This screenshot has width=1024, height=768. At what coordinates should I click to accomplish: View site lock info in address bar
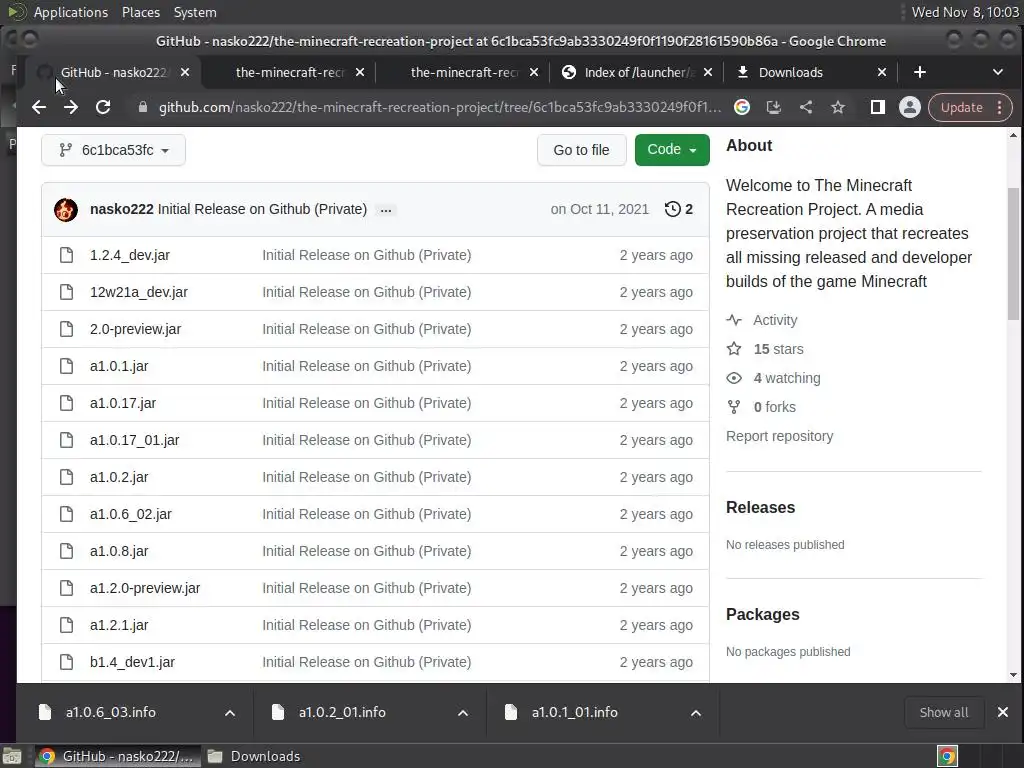[x=143, y=107]
